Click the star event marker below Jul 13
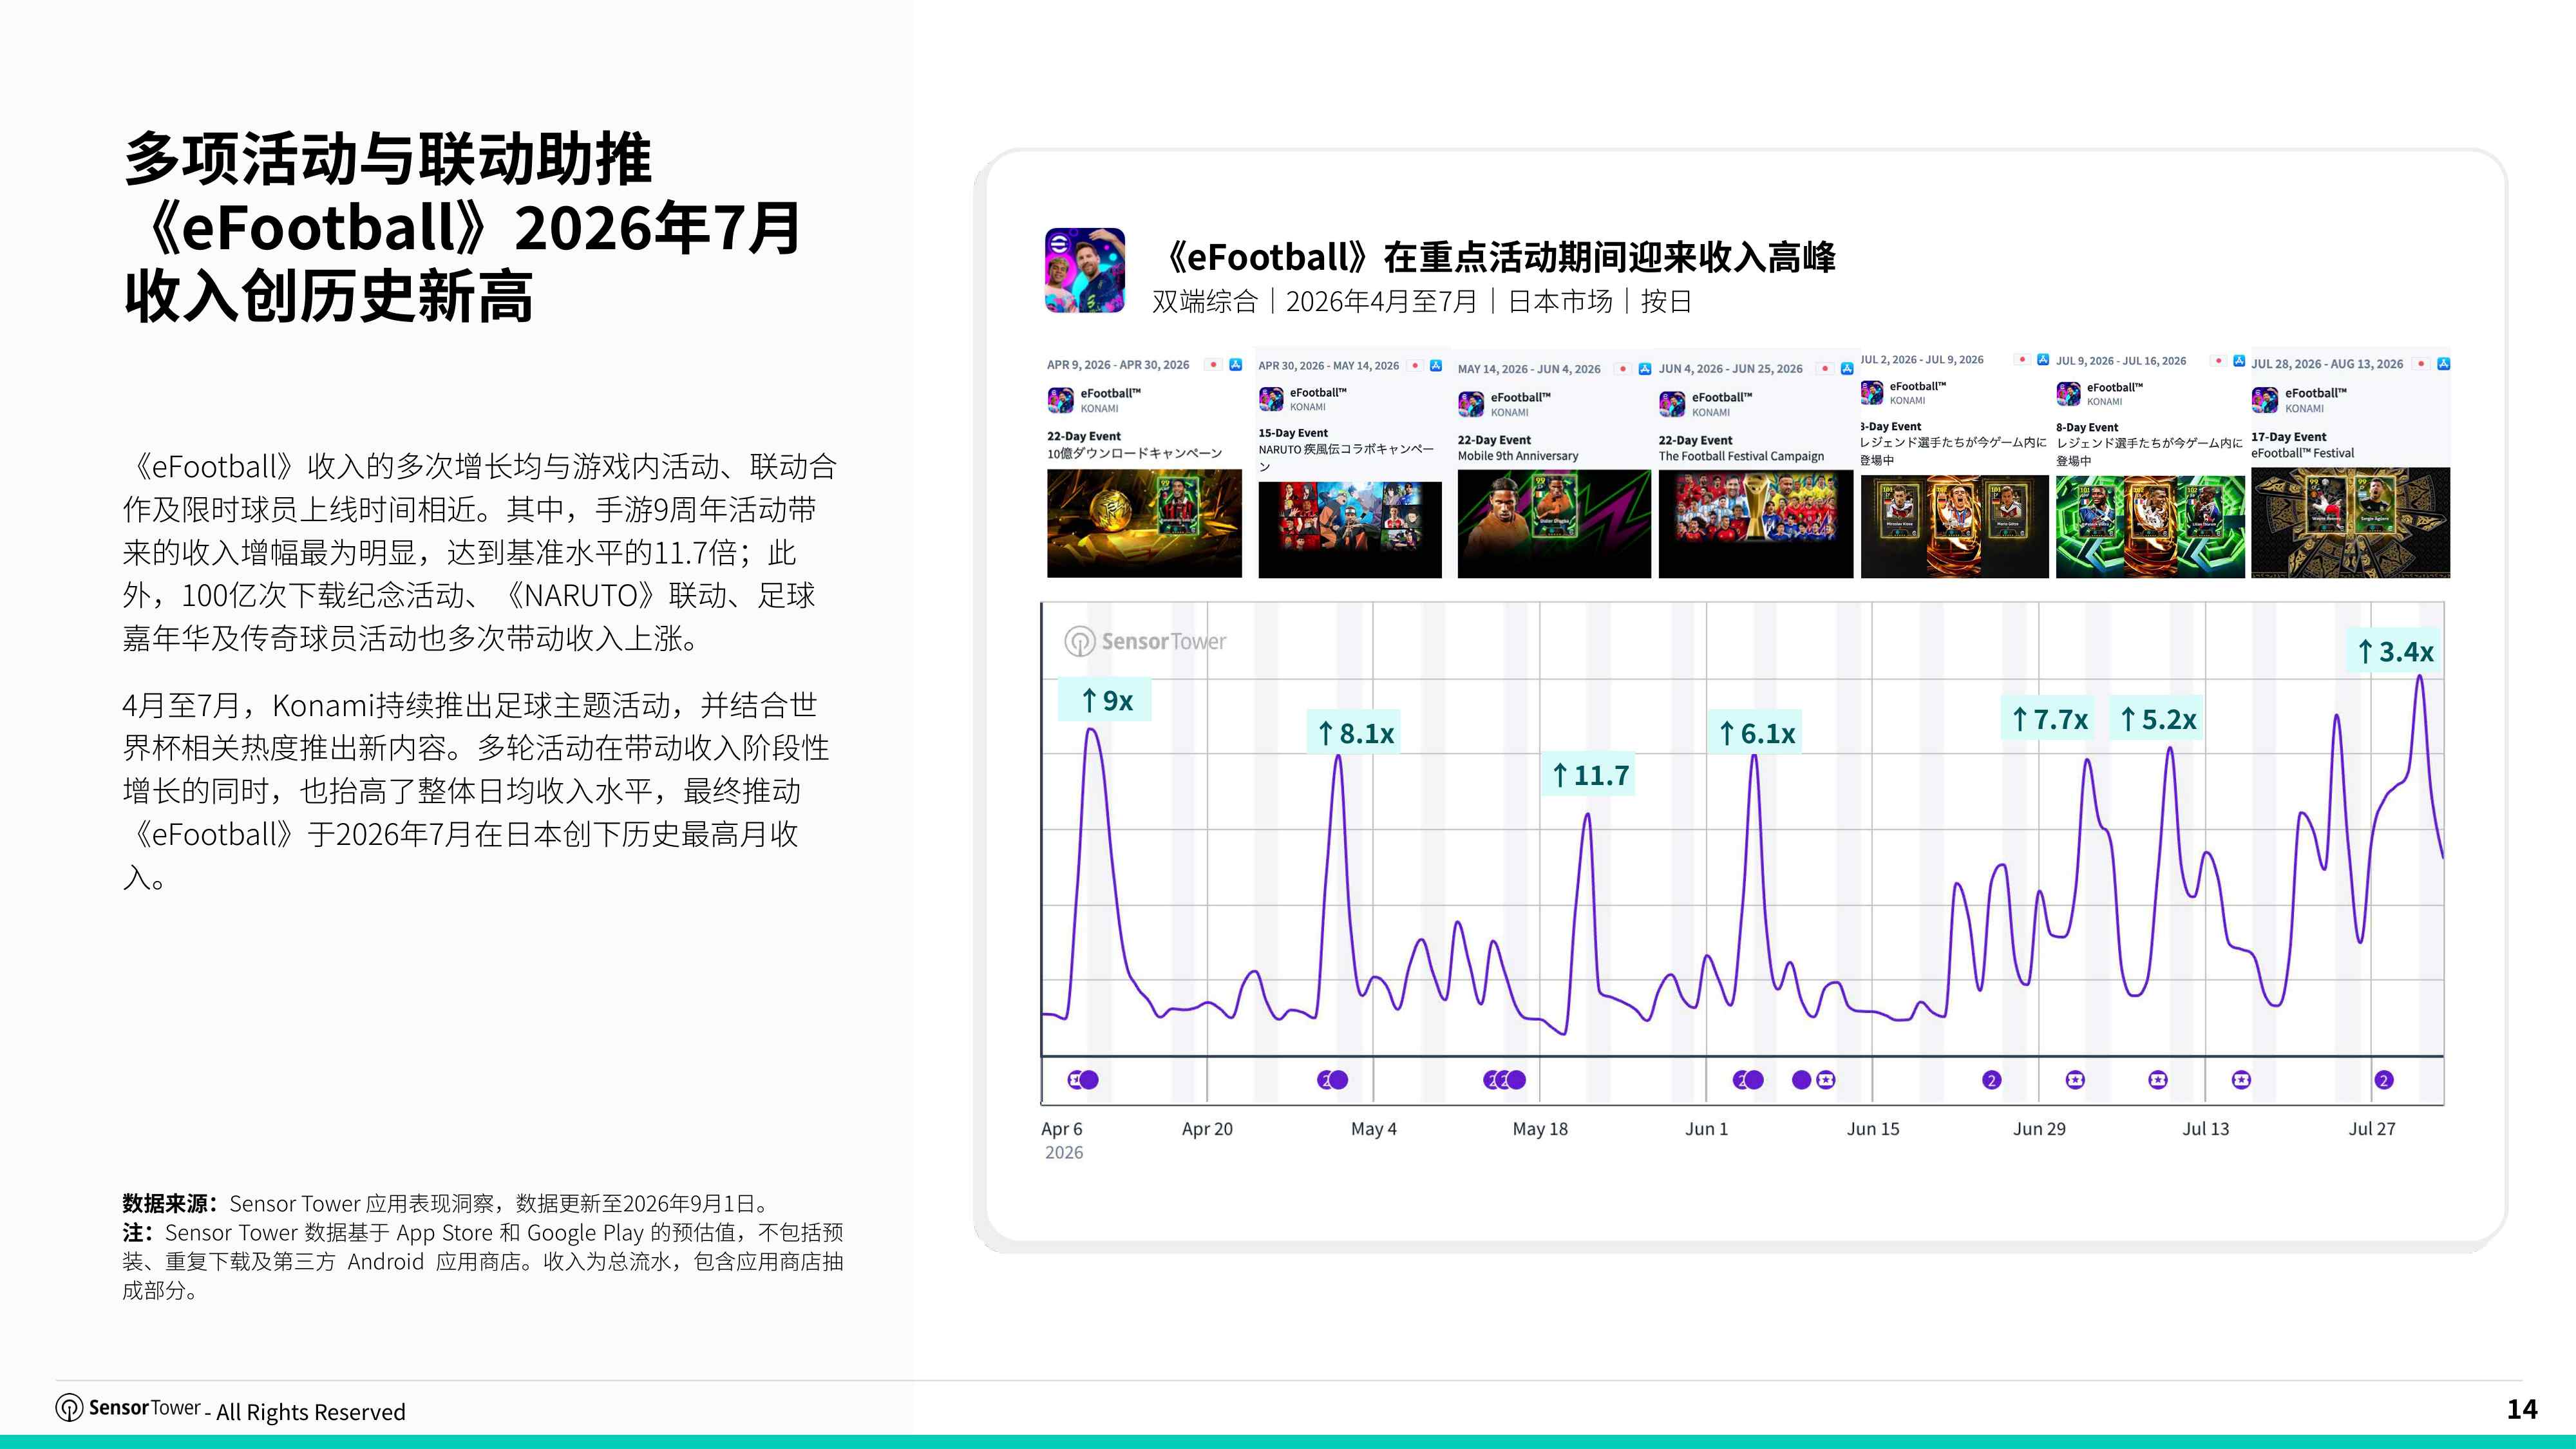 2241,1080
